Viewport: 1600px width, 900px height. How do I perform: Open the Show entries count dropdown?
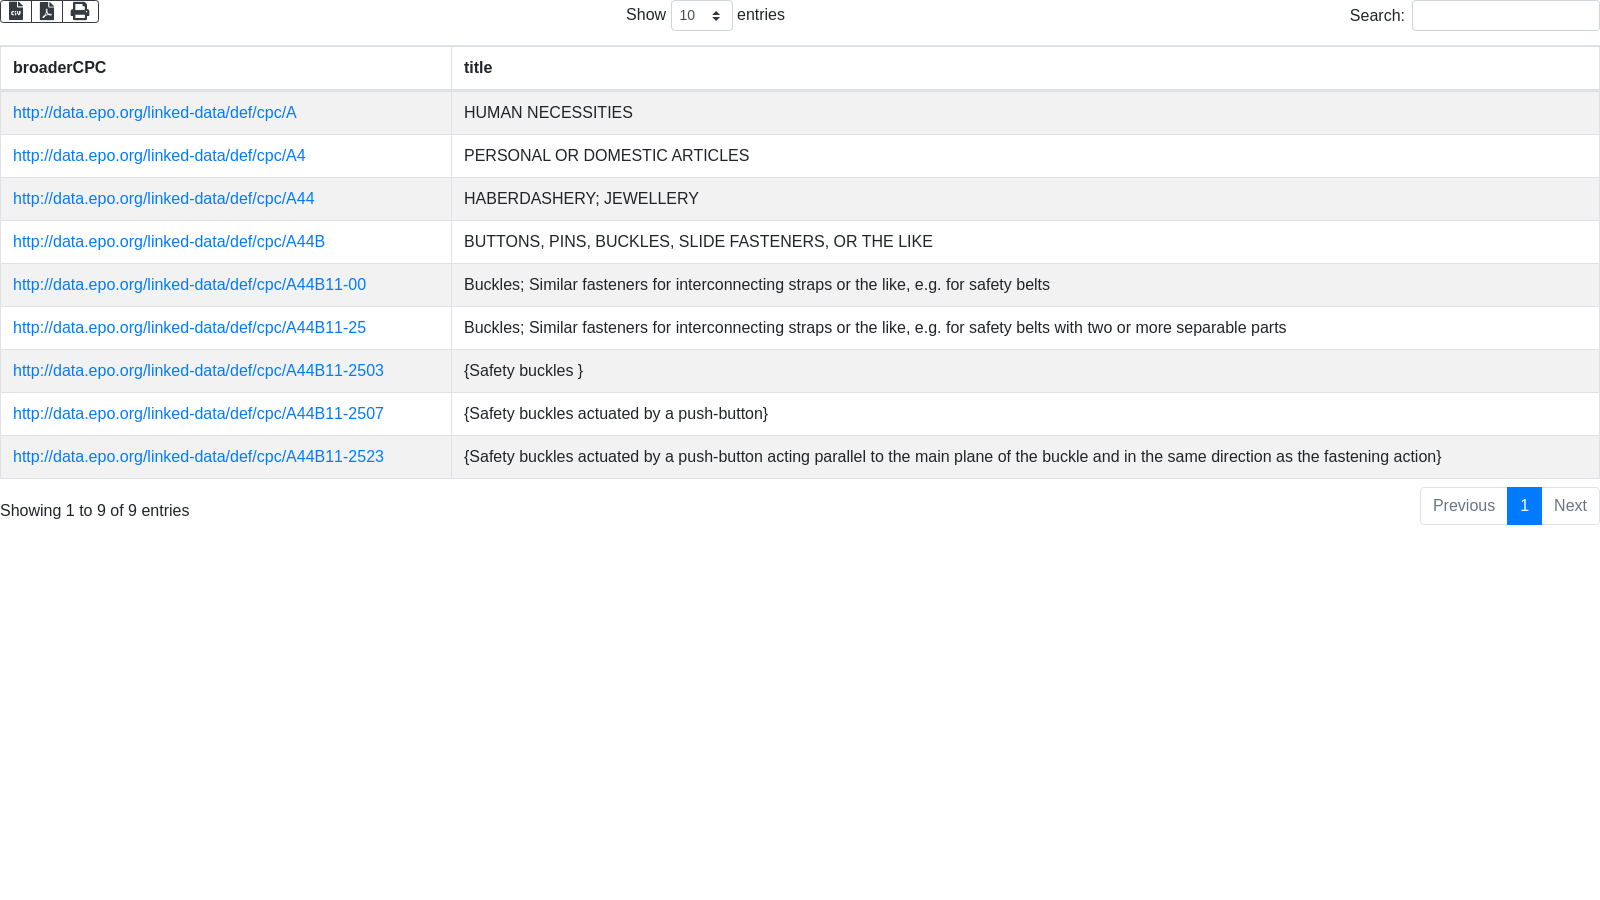(701, 16)
